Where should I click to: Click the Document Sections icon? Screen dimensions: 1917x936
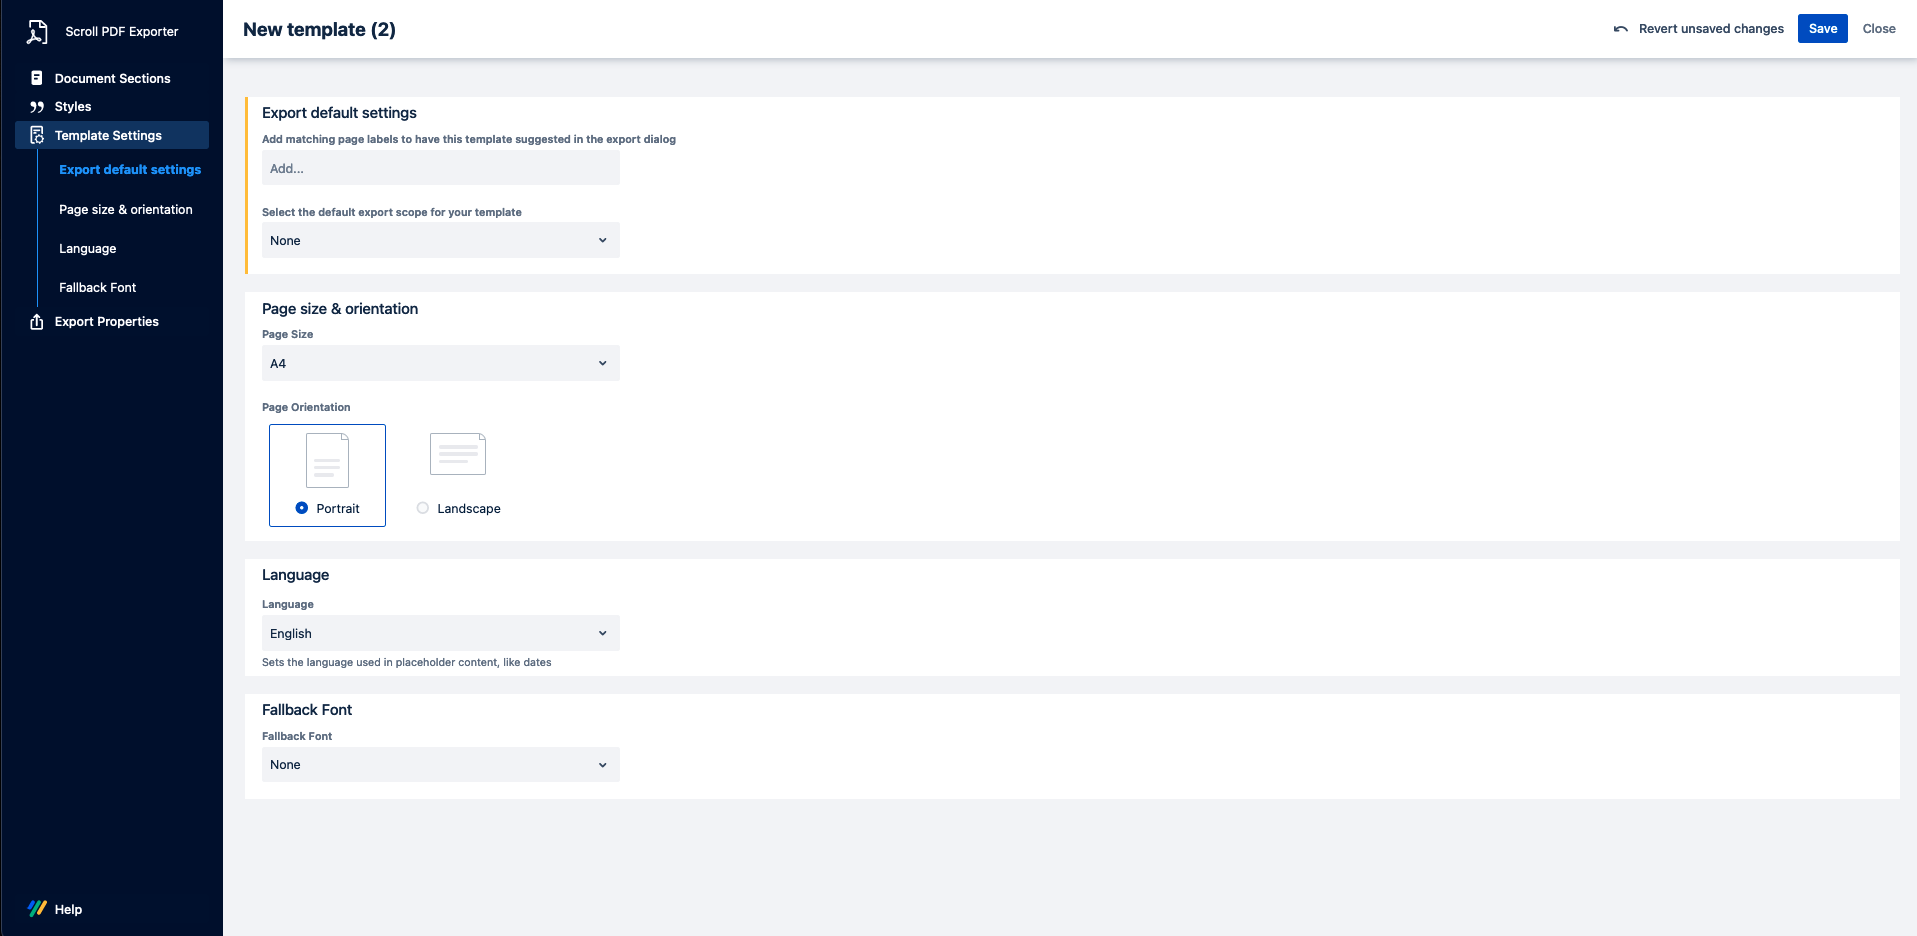point(37,78)
